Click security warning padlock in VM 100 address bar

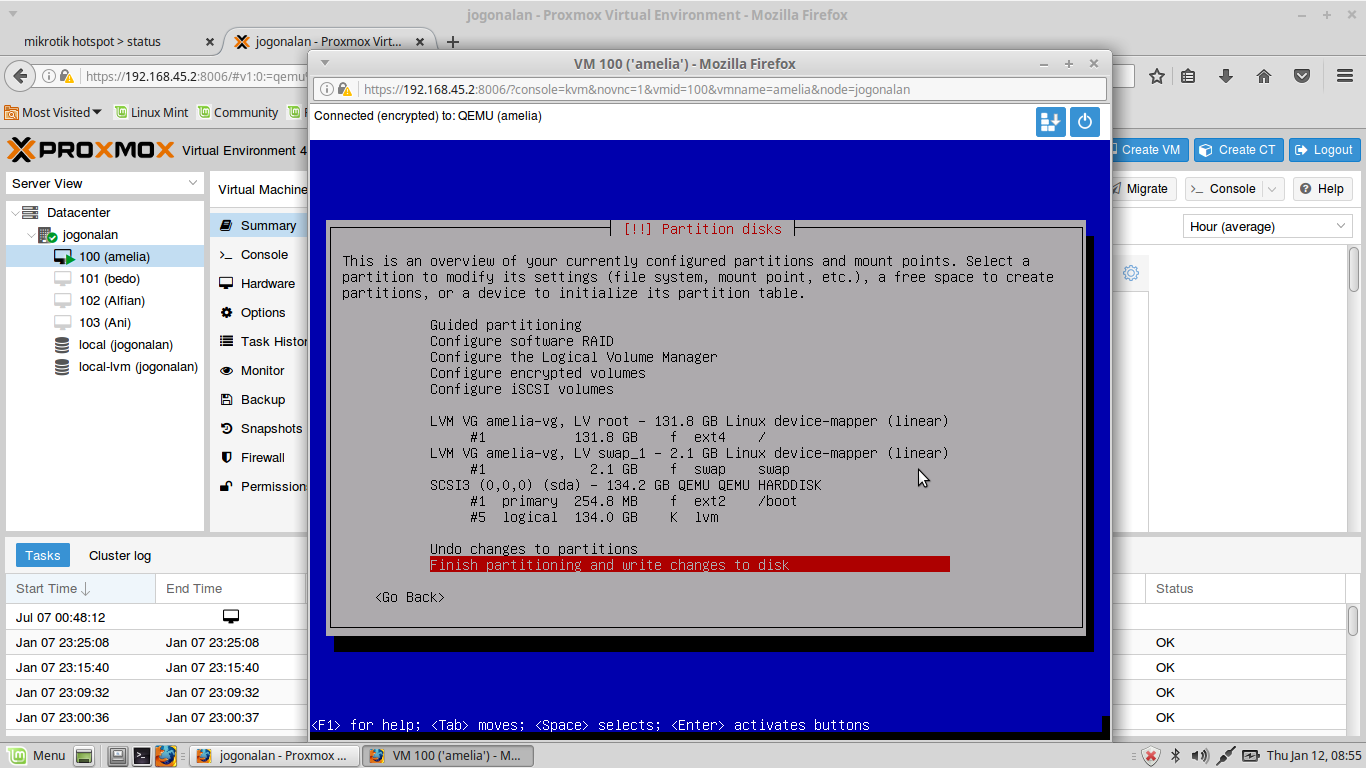[x=344, y=89]
